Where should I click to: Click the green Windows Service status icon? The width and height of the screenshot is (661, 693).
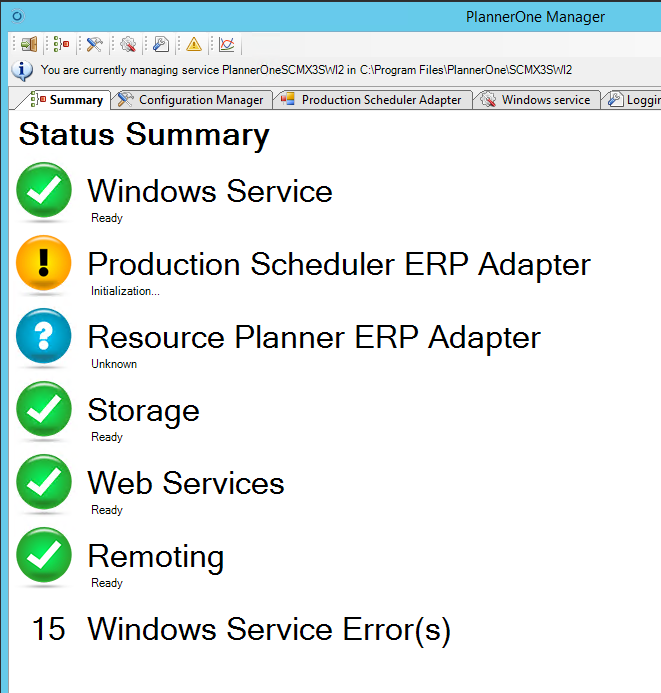(x=44, y=190)
